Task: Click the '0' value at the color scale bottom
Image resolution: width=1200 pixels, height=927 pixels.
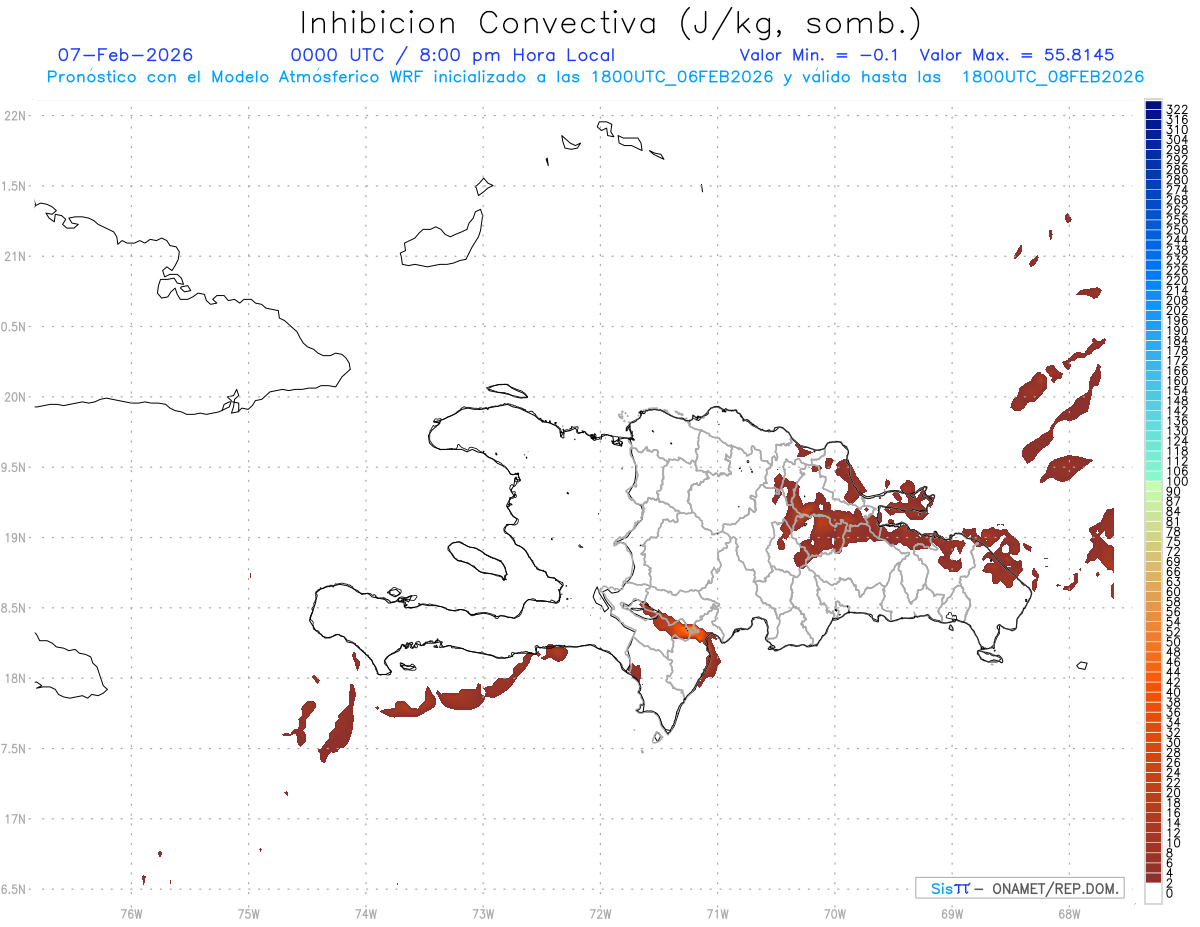Action: (x=1170, y=891)
